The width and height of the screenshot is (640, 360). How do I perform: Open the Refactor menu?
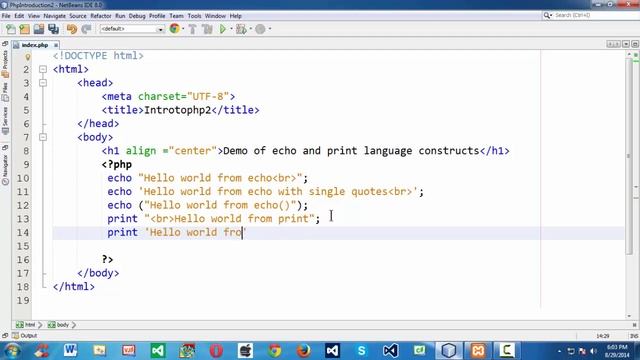(x=100, y=16)
